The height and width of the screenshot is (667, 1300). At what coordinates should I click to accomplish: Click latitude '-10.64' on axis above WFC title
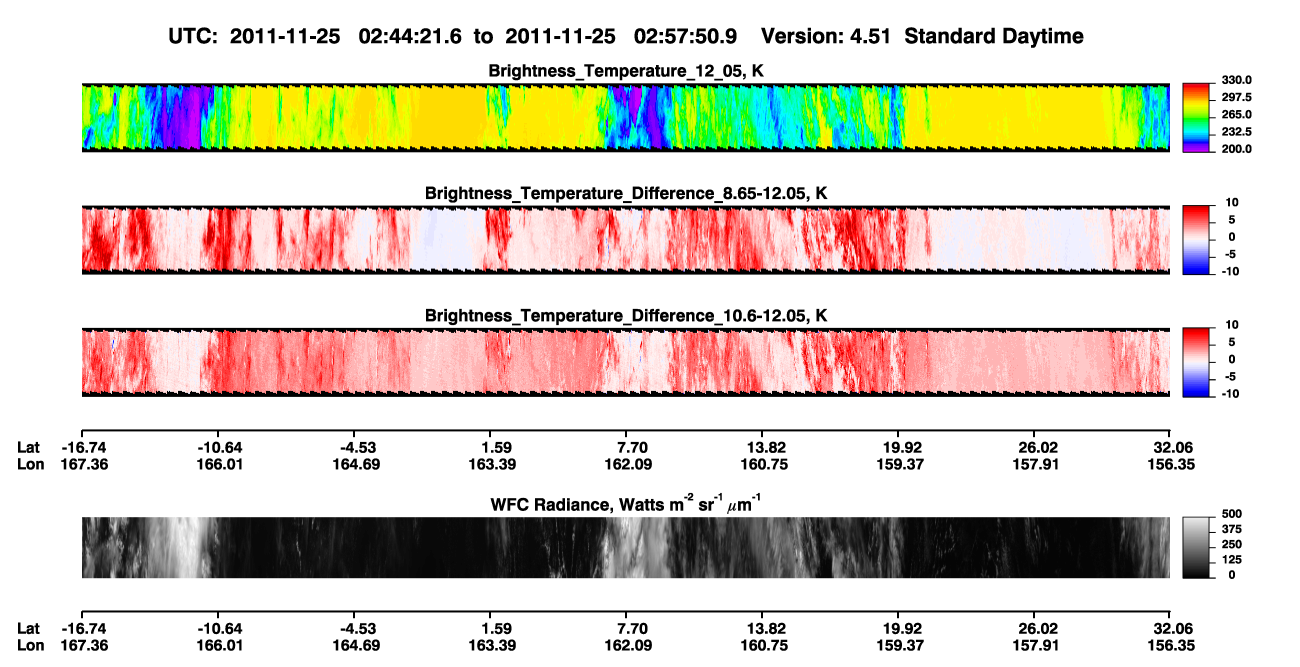[219, 447]
